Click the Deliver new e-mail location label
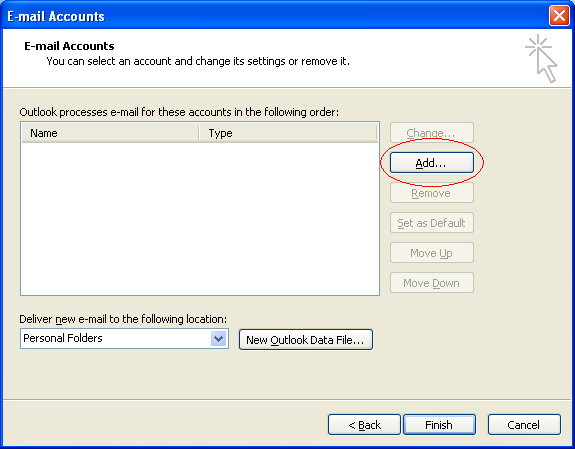 point(123,319)
